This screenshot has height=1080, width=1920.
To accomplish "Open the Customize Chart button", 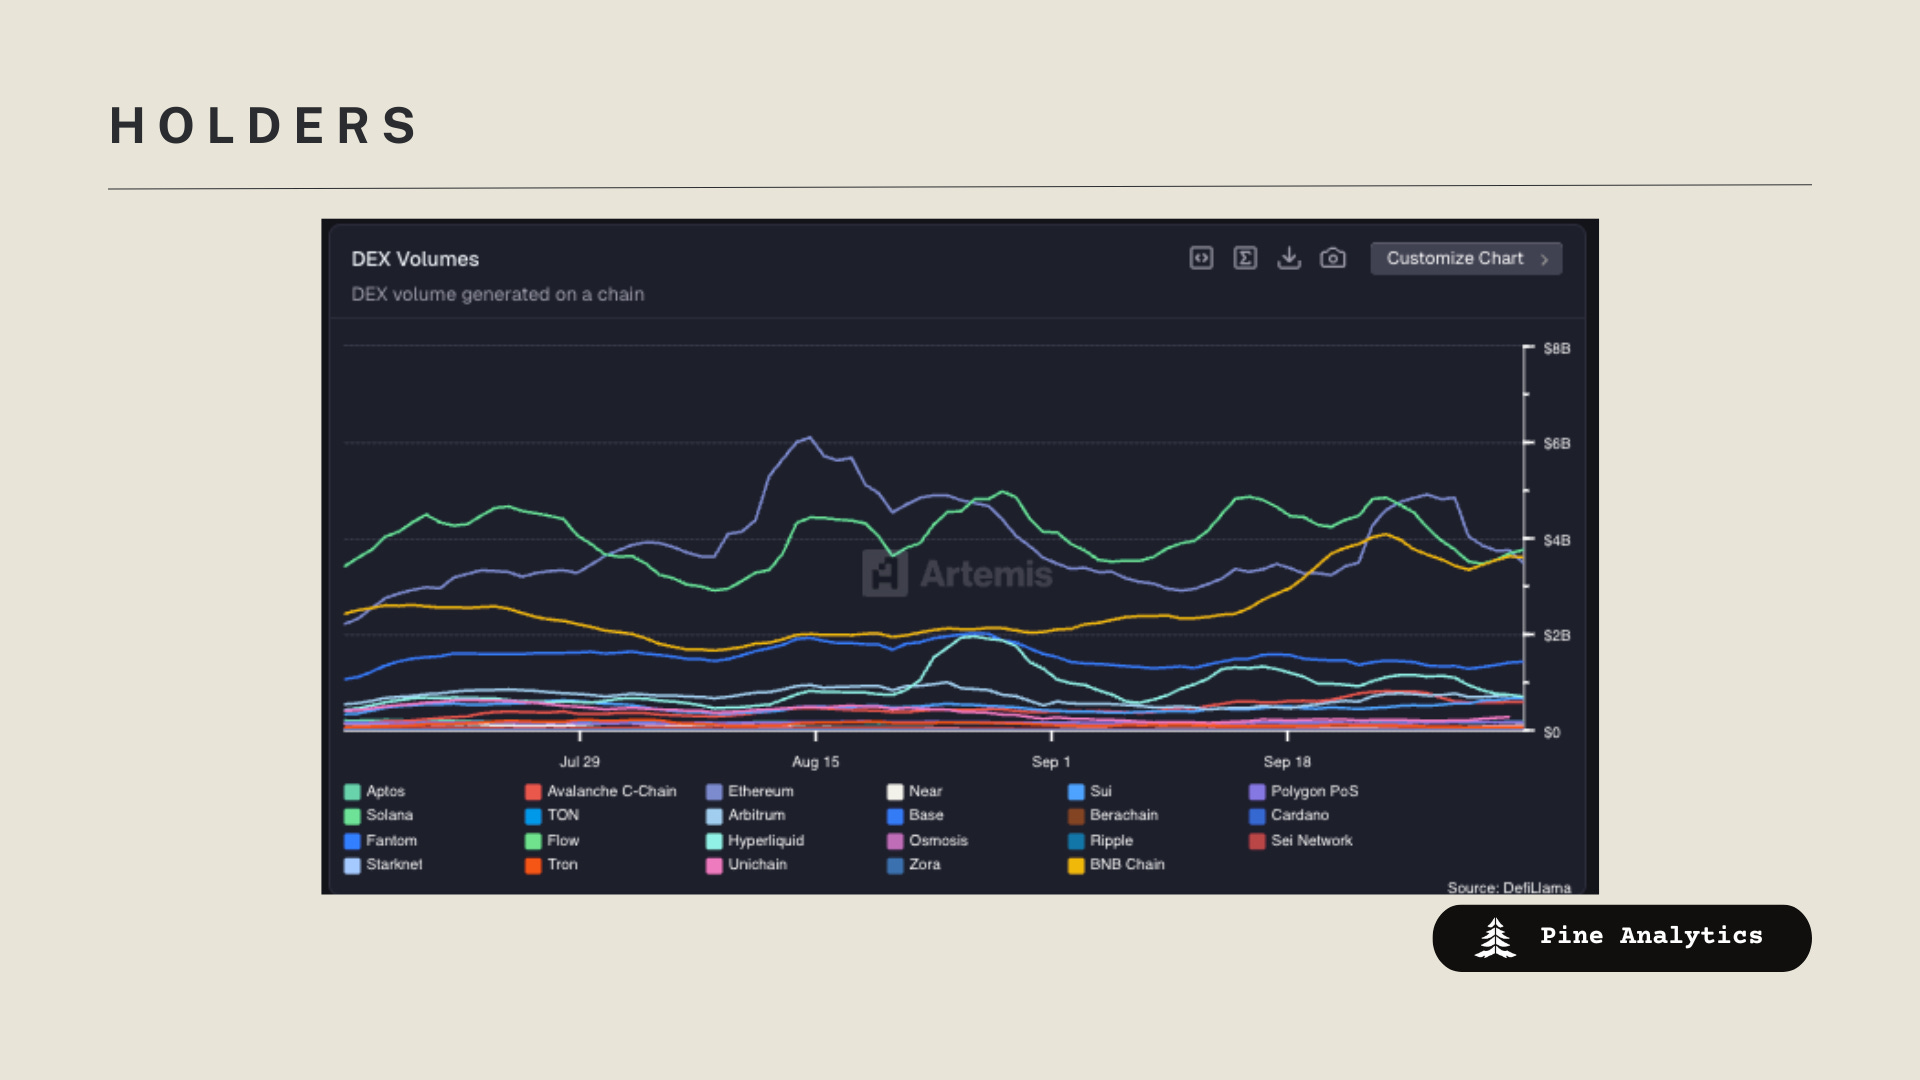I will tap(1455, 258).
